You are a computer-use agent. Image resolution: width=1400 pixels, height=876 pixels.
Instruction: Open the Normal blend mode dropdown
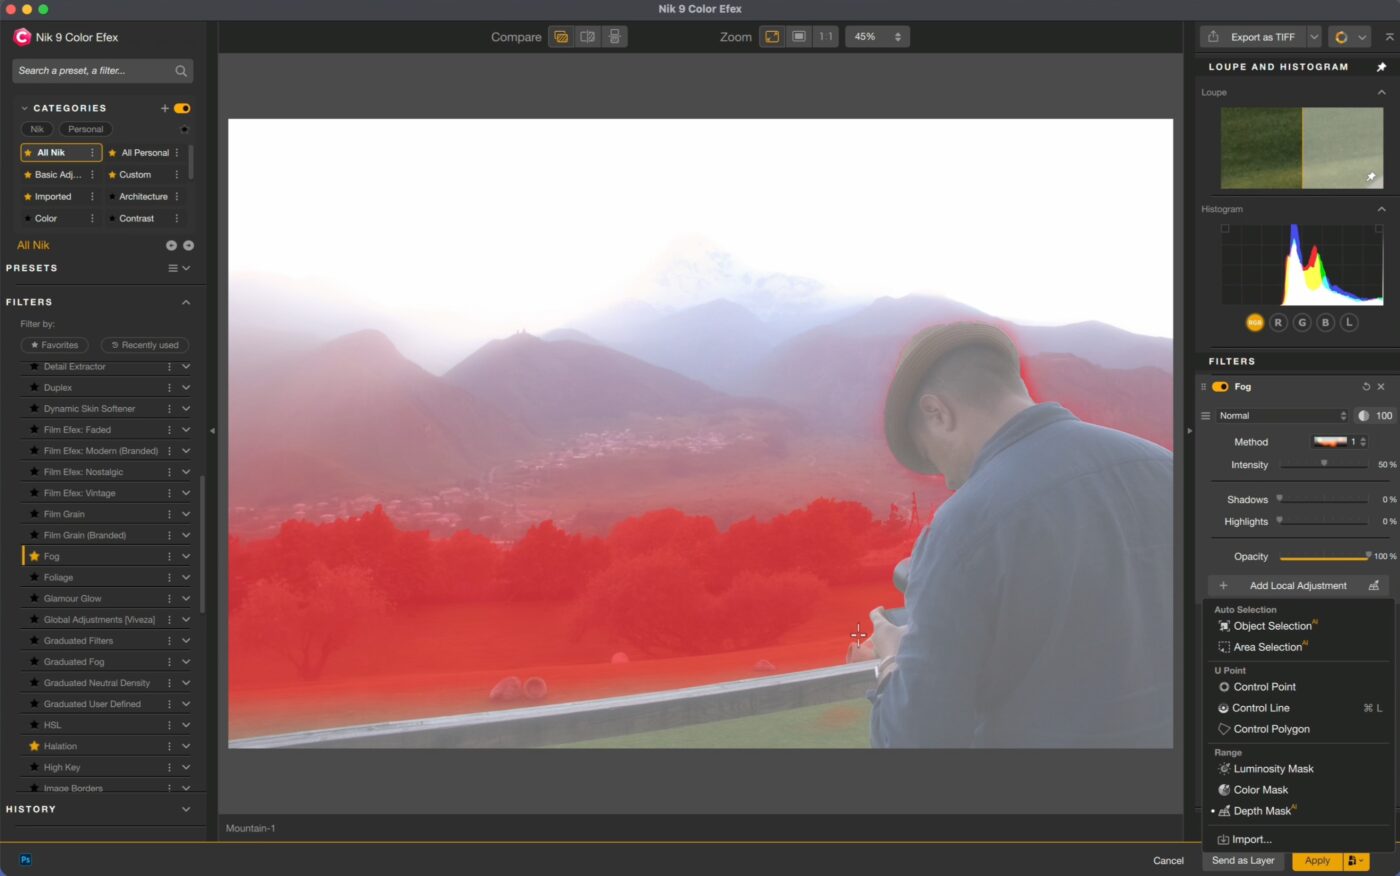pyautogui.click(x=1282, y=416)
